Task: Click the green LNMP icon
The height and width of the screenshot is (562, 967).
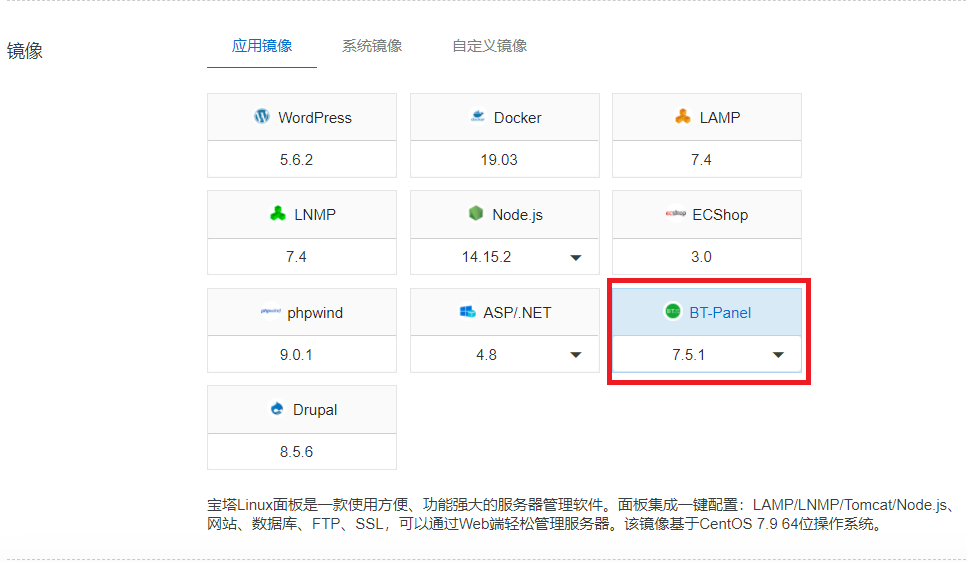Action: tap(278, 213)
